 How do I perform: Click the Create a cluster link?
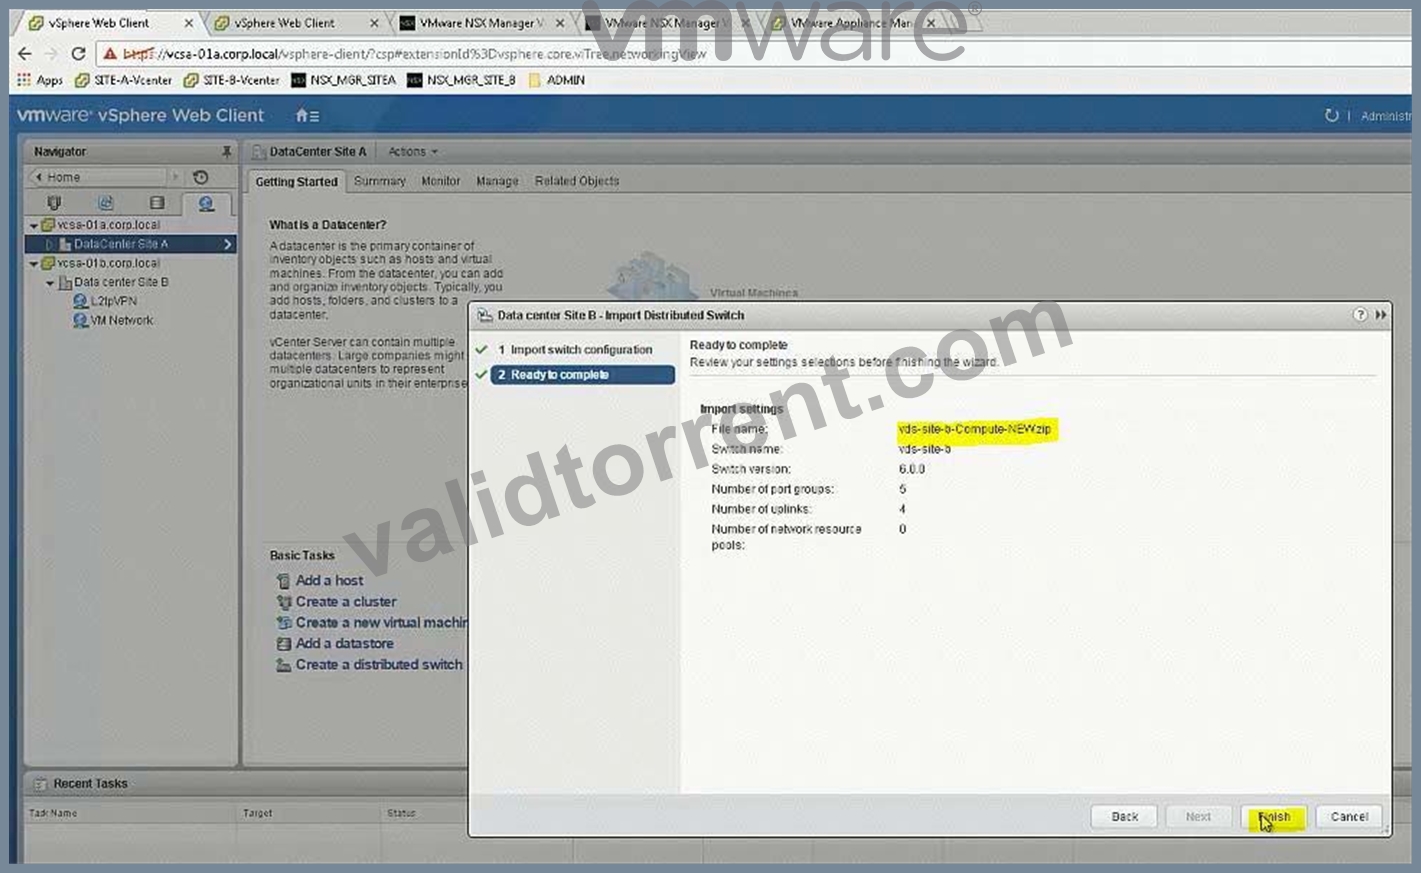coord(346,602)
